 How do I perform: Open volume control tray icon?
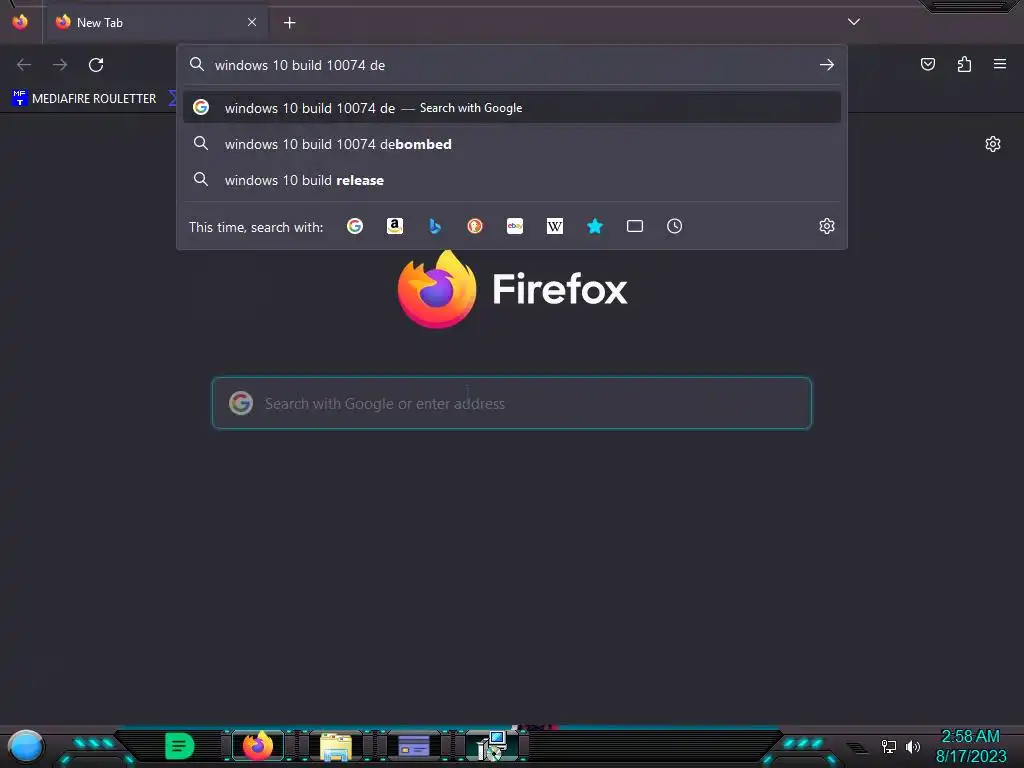912,746
